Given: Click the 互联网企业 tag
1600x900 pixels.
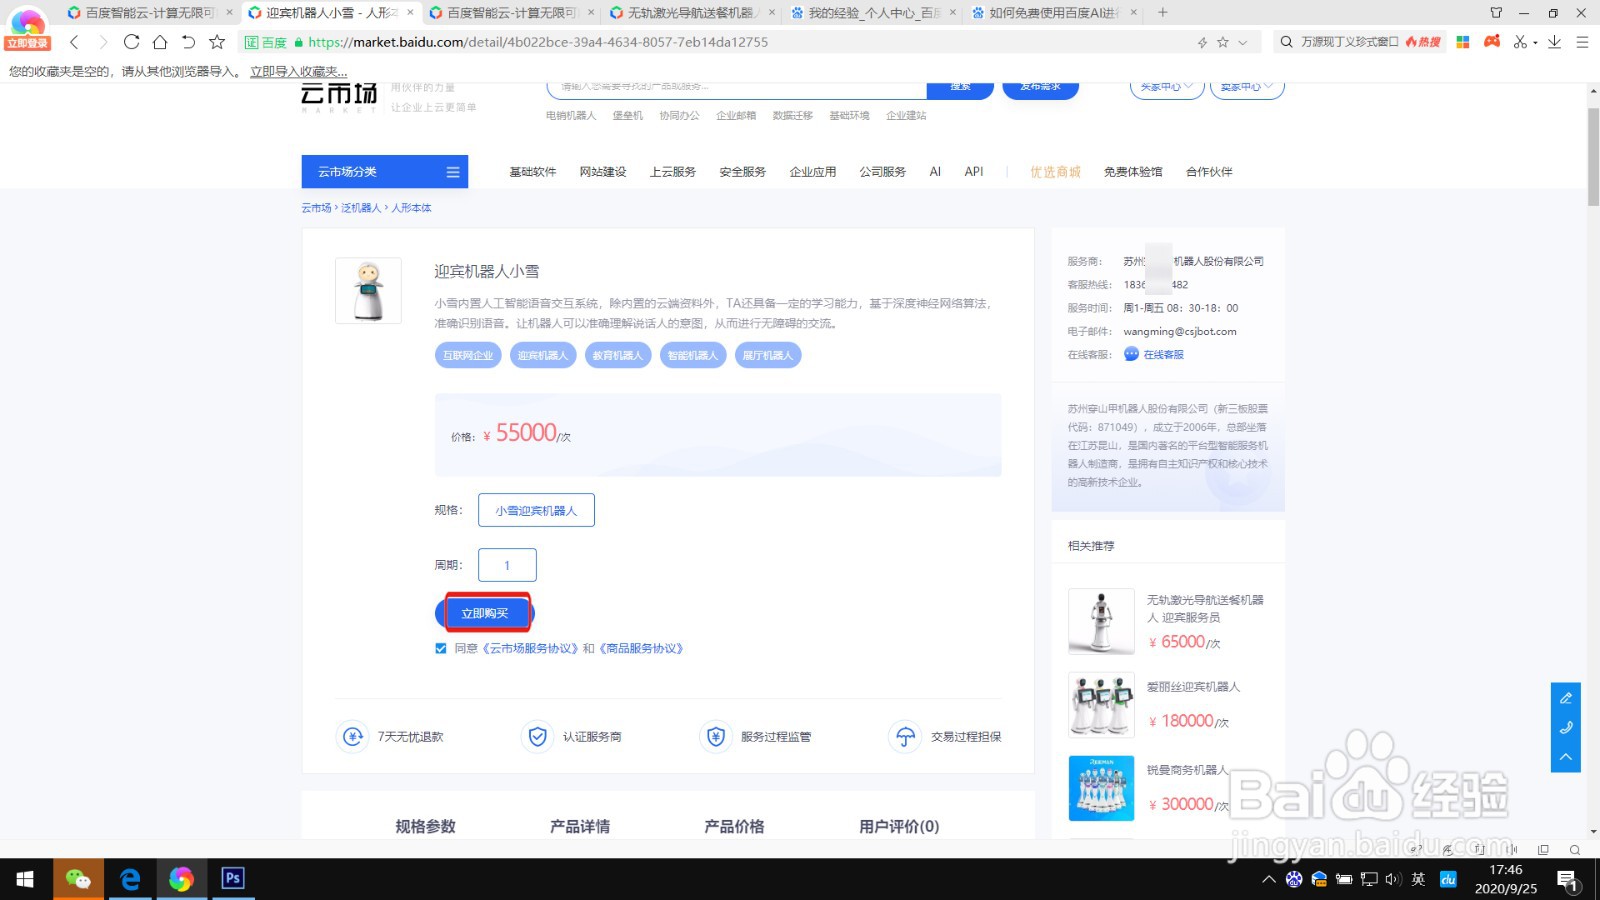Looking at the screenshot, I should [468, 355].
